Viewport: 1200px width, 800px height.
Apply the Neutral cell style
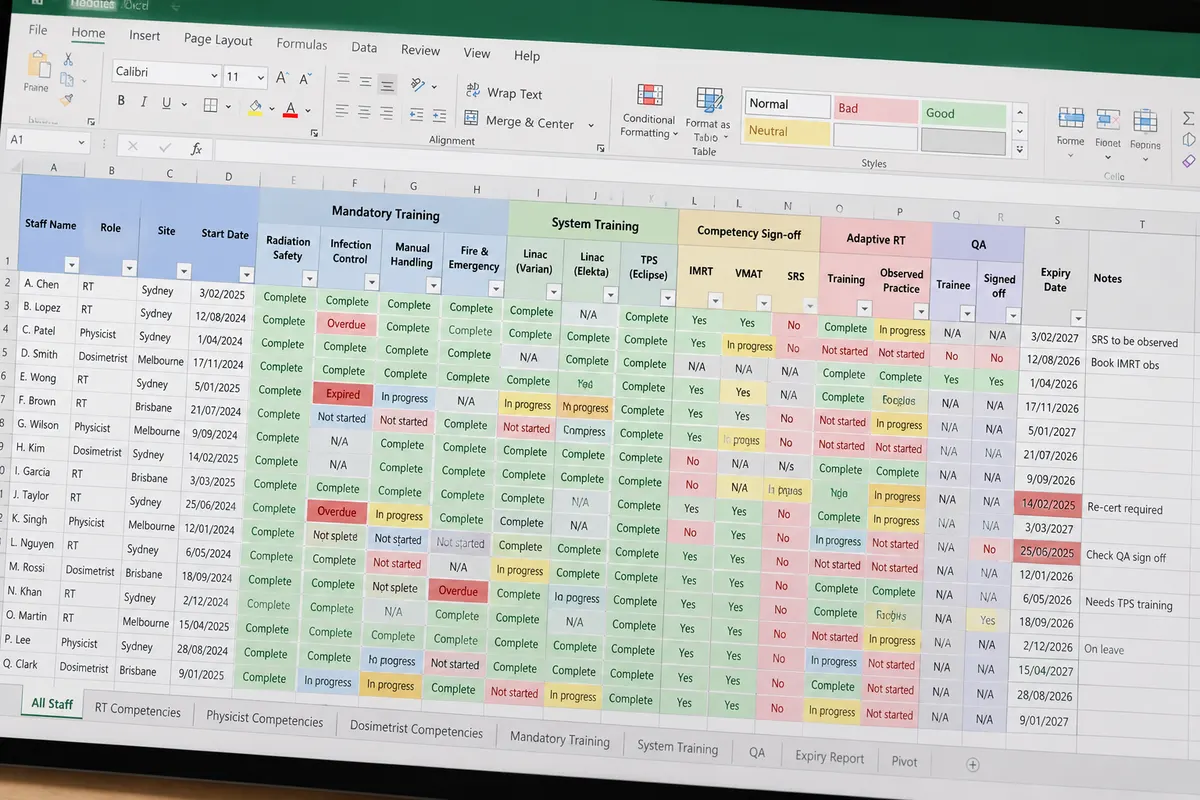786,131
